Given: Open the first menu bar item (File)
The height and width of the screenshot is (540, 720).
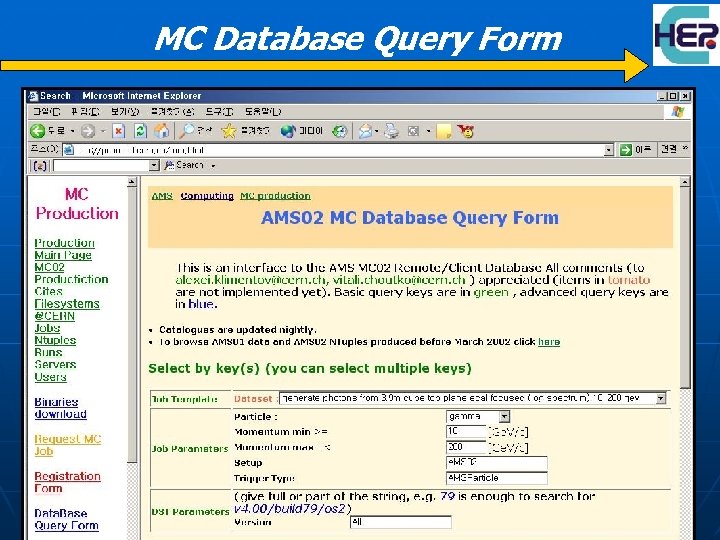Looking at the screenshot, I should pos(46,112).
